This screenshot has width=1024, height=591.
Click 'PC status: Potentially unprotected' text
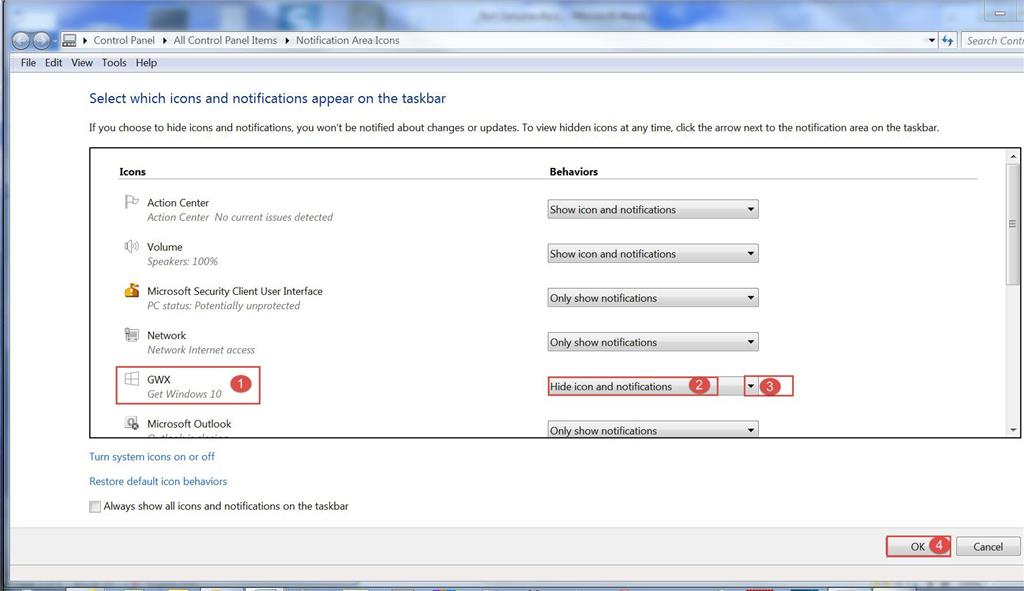(223, 306)
